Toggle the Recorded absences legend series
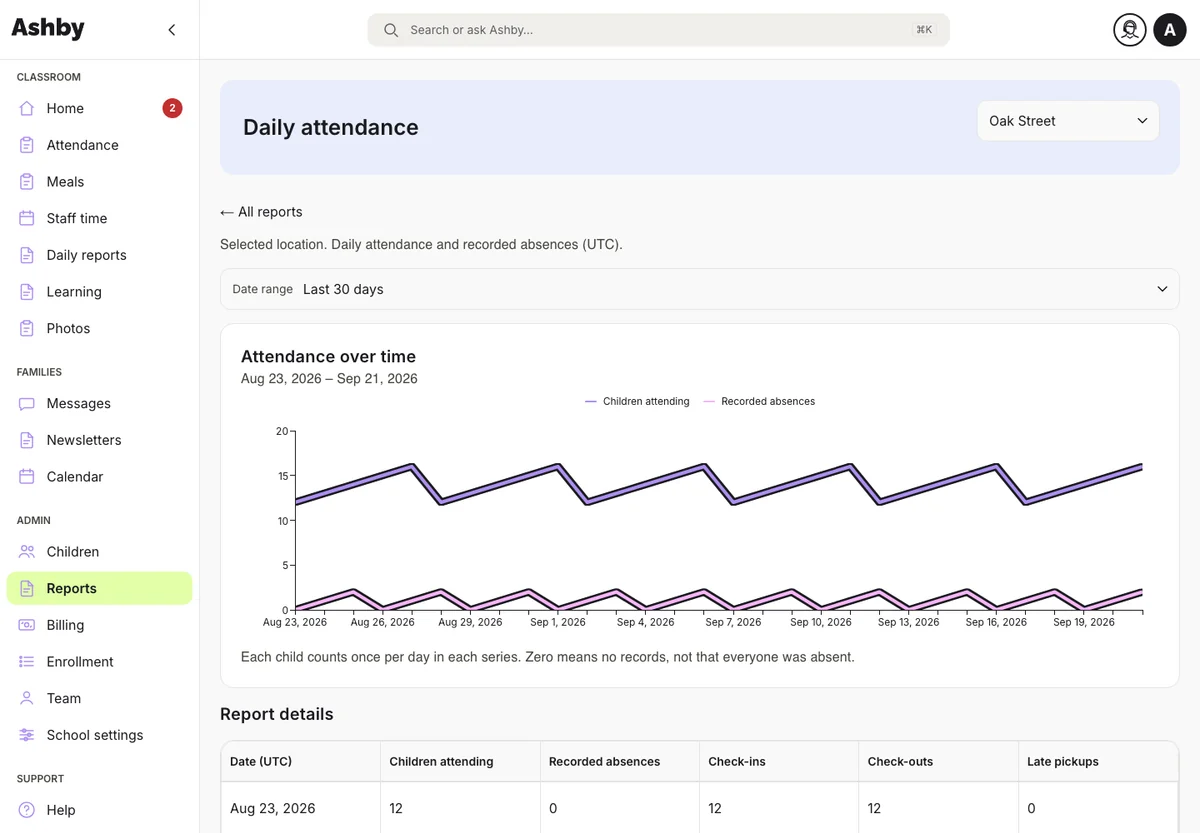 click(759, 401)
